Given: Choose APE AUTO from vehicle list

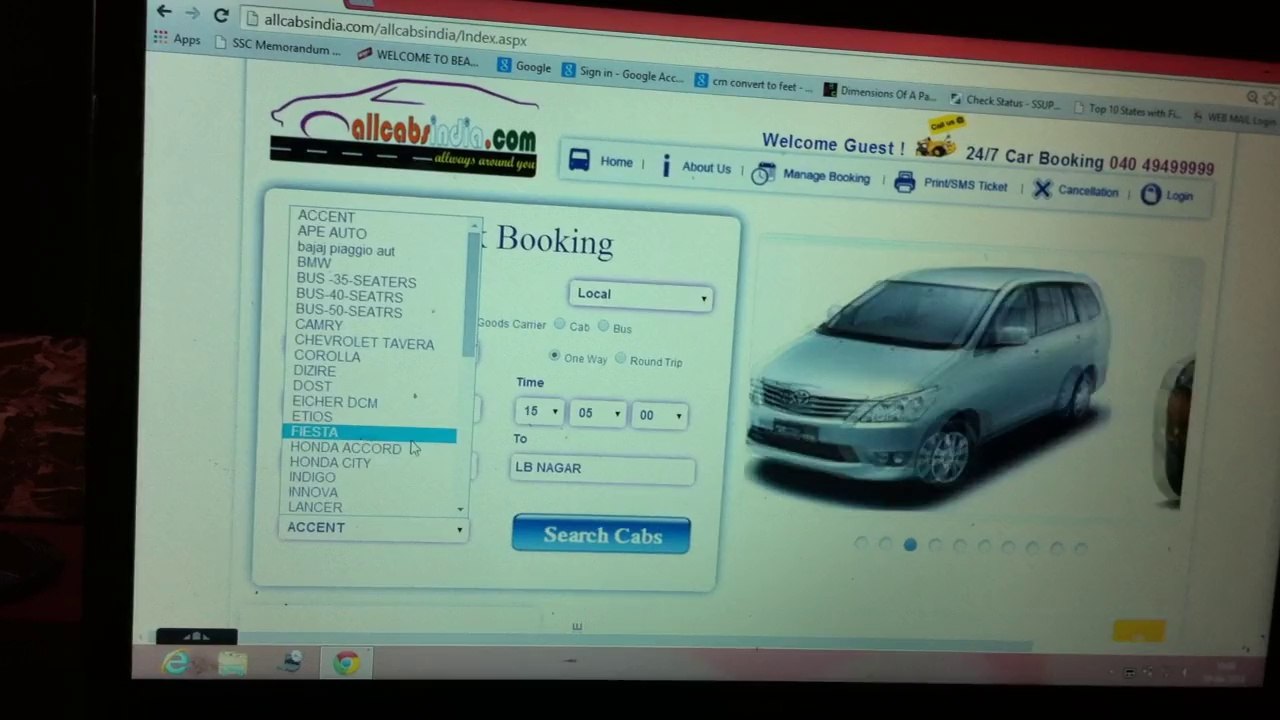Looking at the screenshot, I should pos(332,233).
